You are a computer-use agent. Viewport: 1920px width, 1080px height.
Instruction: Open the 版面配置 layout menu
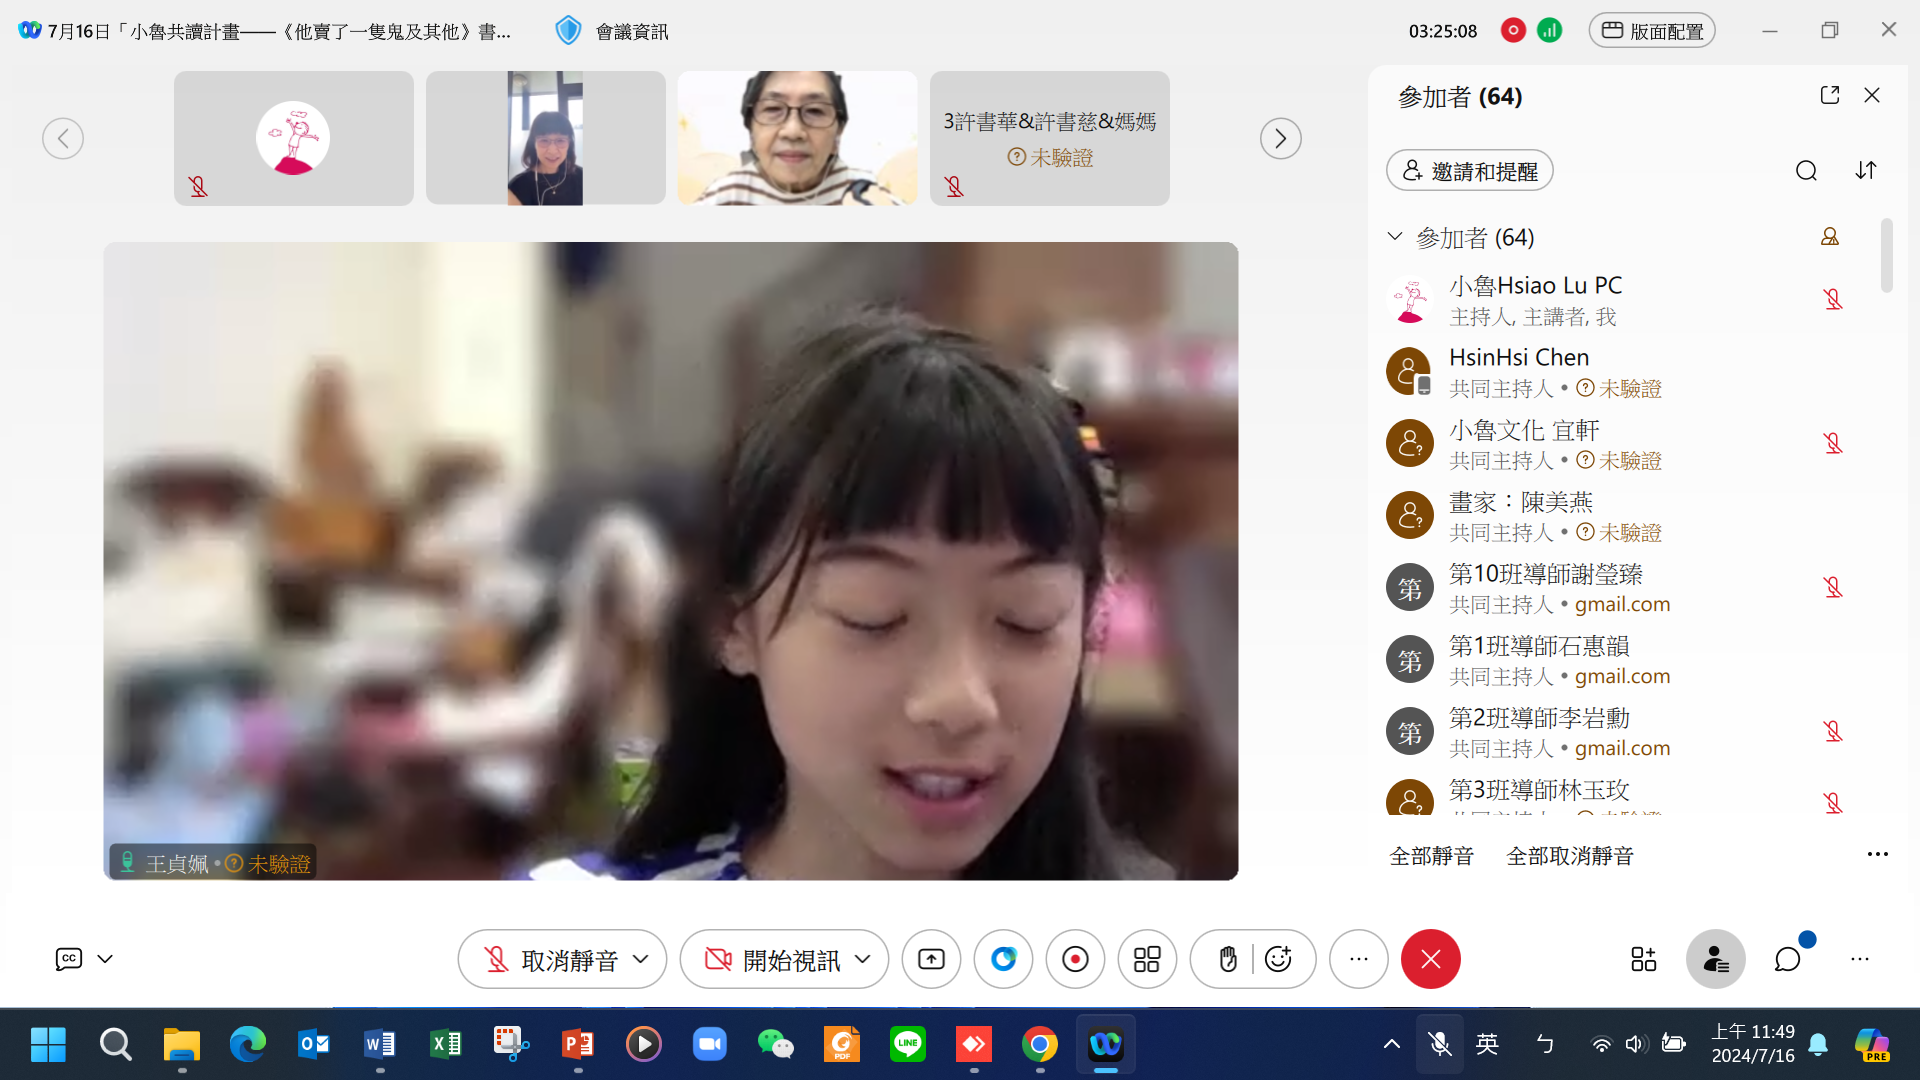point(1652,31)
